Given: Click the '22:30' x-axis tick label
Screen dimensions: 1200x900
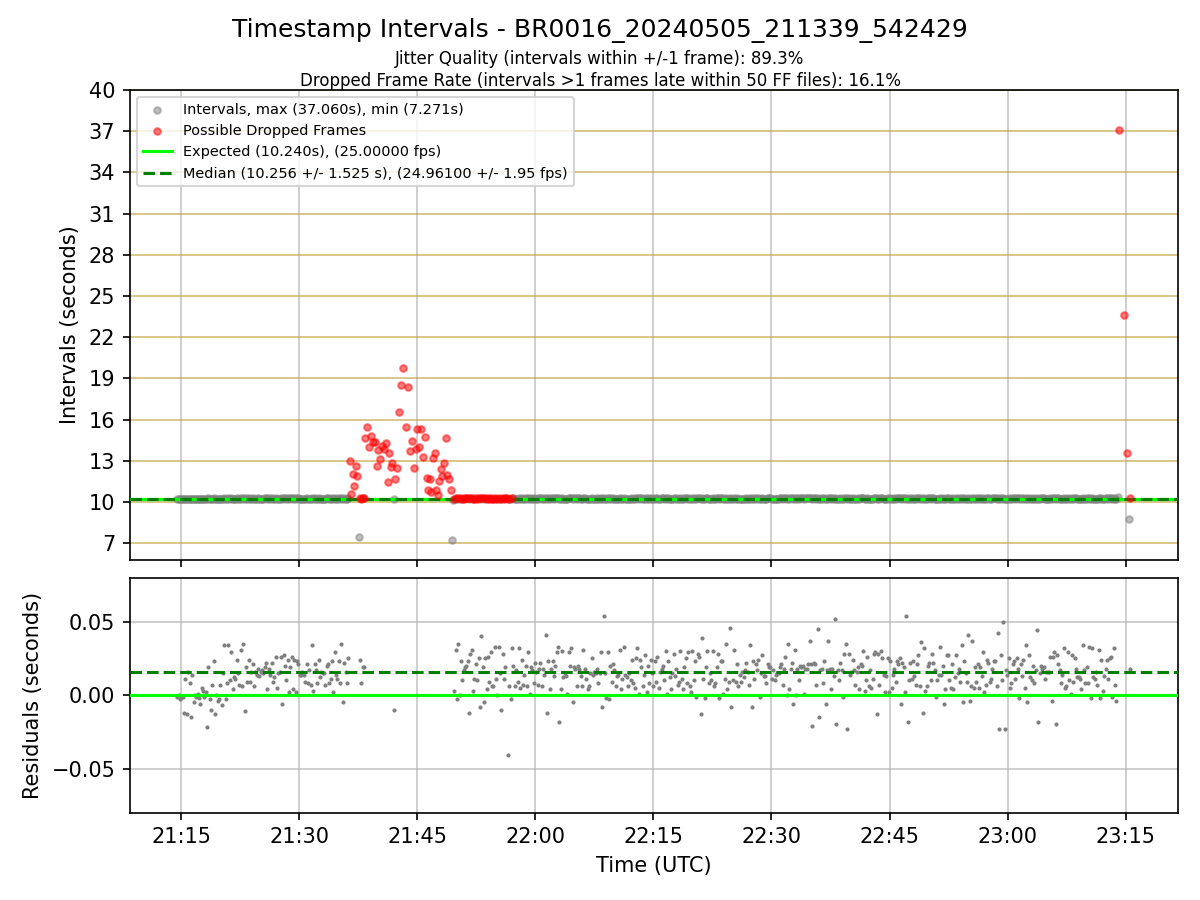Looking at the screenshot, I should click(x=771, y=836).
